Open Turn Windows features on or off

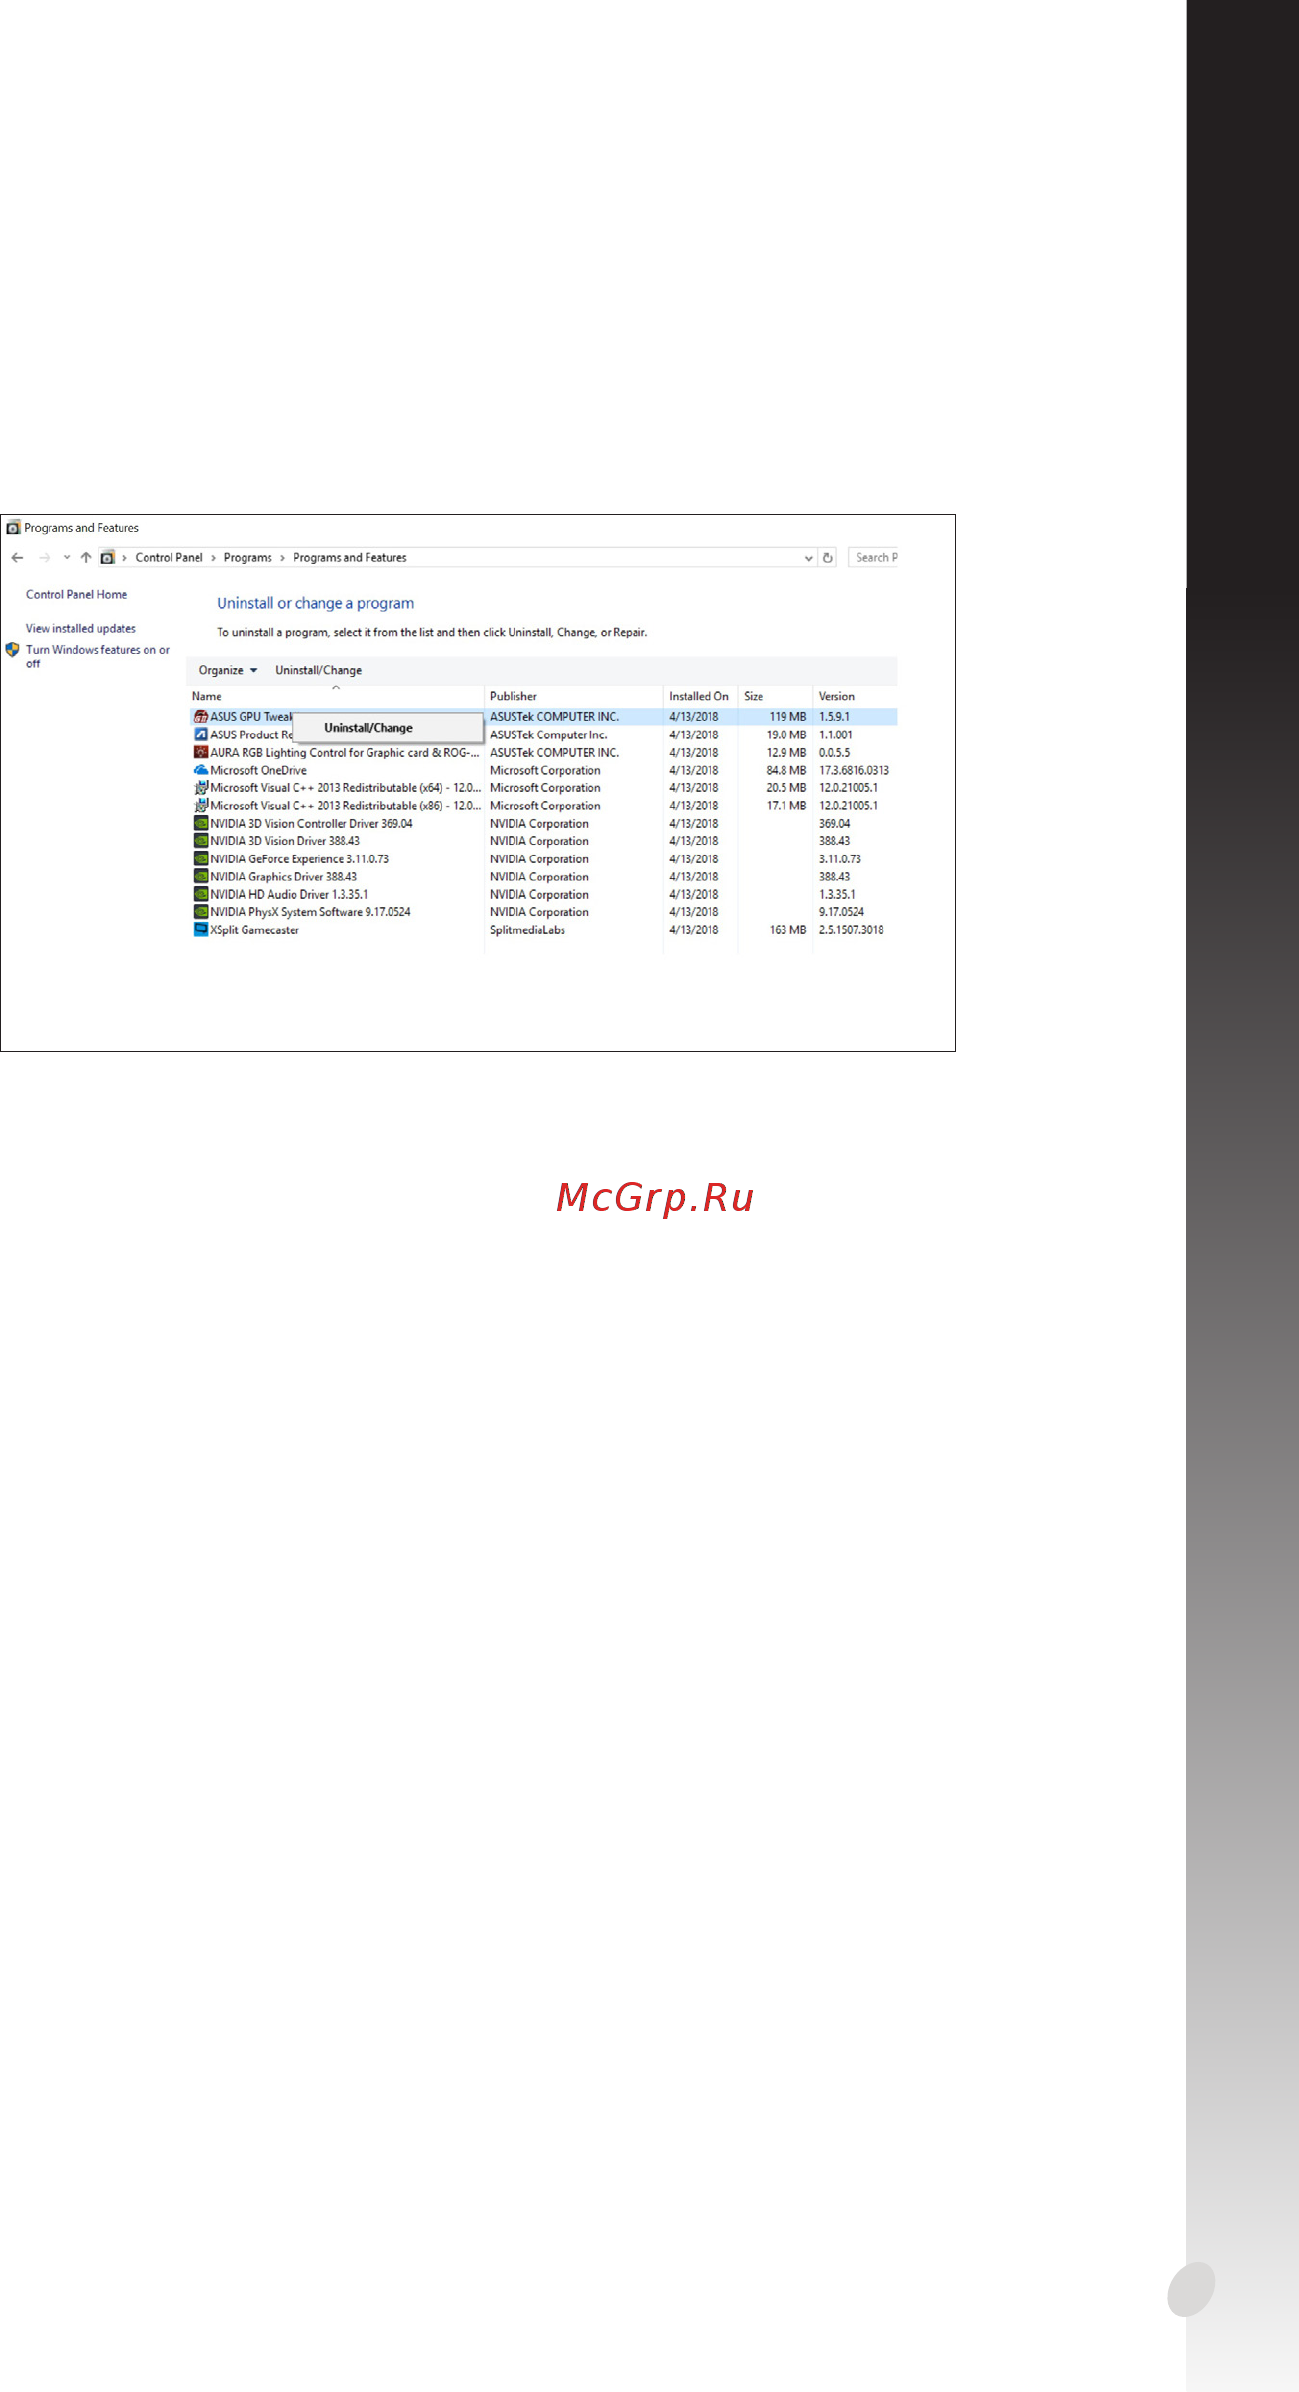(98, 656)
